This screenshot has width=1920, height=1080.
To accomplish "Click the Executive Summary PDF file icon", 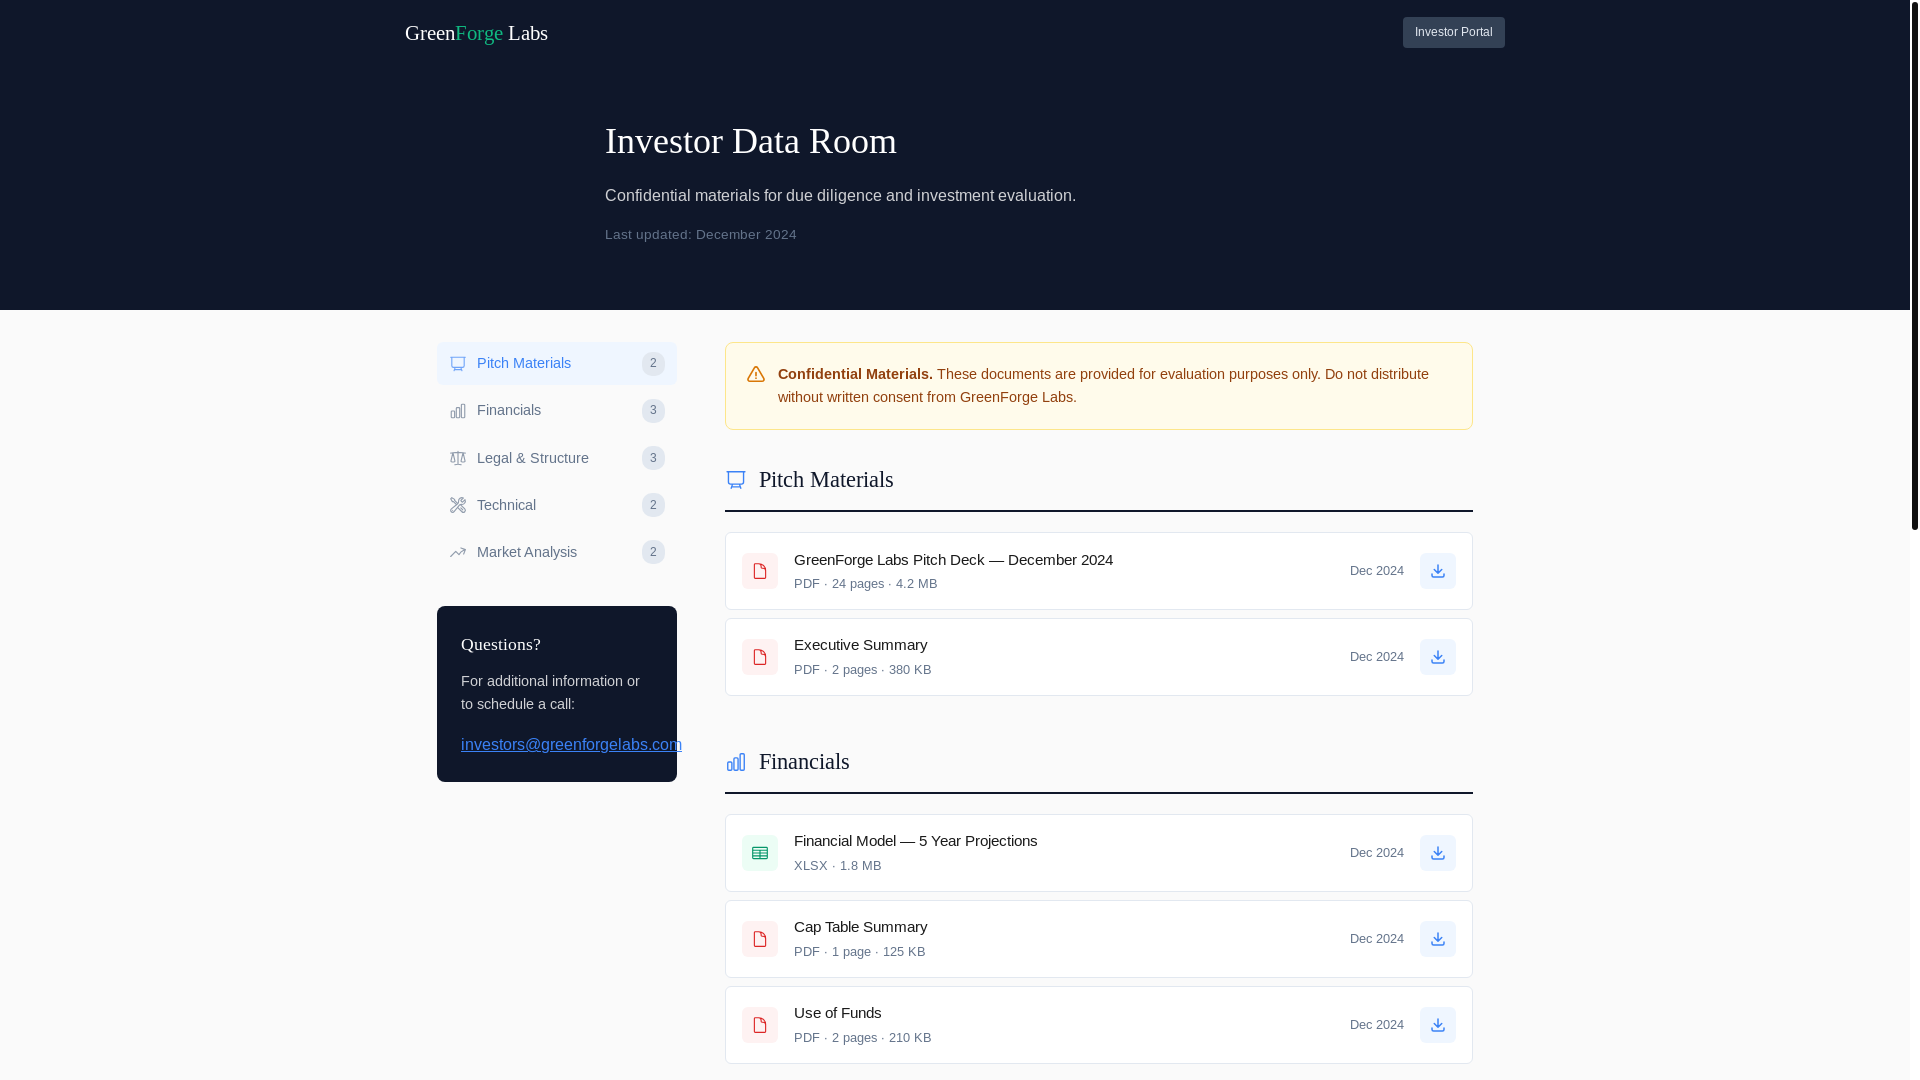I will [x=760, y=657].
